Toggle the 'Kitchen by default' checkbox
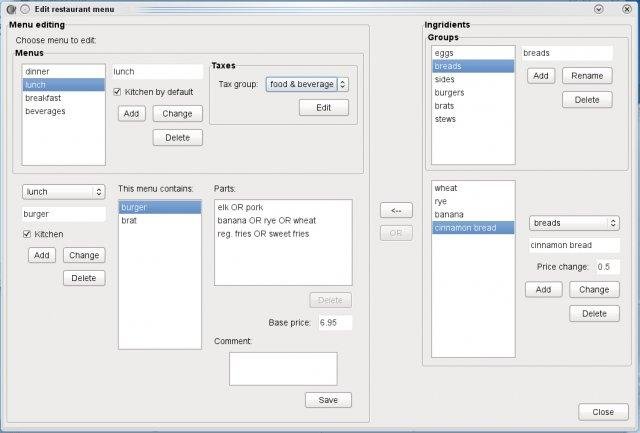 (118, 92)
